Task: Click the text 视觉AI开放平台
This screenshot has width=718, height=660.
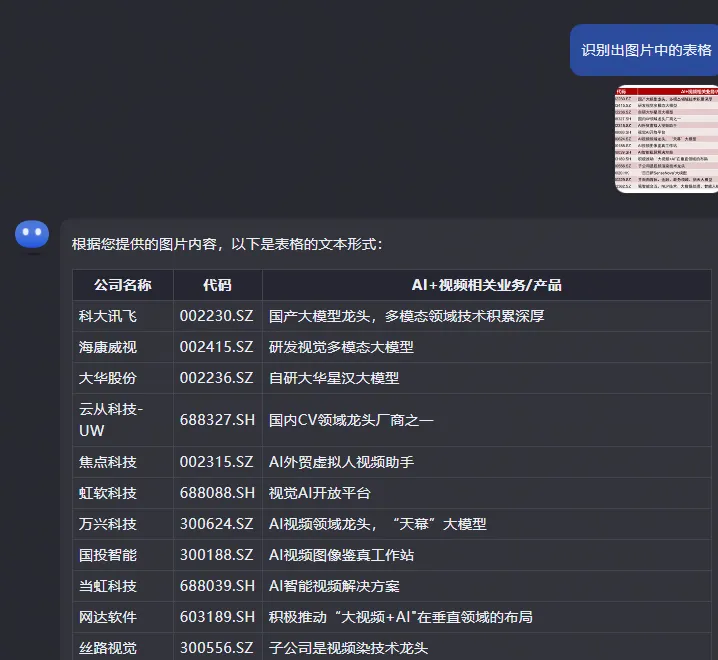Action: click(x=320, y=493)
